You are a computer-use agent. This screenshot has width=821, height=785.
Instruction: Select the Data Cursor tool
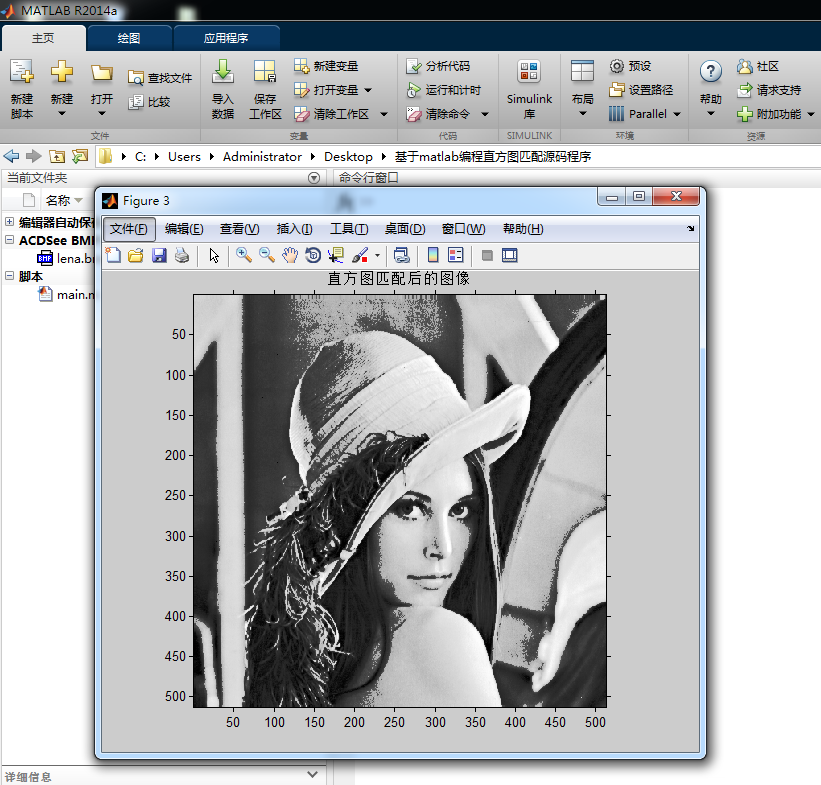(336, 256)
